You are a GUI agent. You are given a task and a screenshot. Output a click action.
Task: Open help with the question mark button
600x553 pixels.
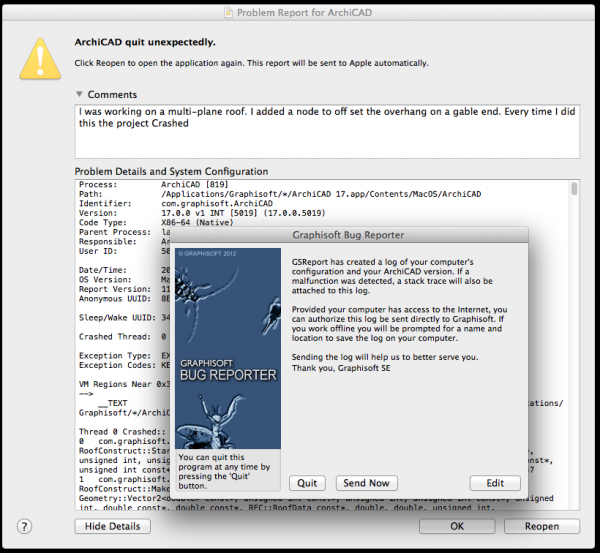(24, 526)
